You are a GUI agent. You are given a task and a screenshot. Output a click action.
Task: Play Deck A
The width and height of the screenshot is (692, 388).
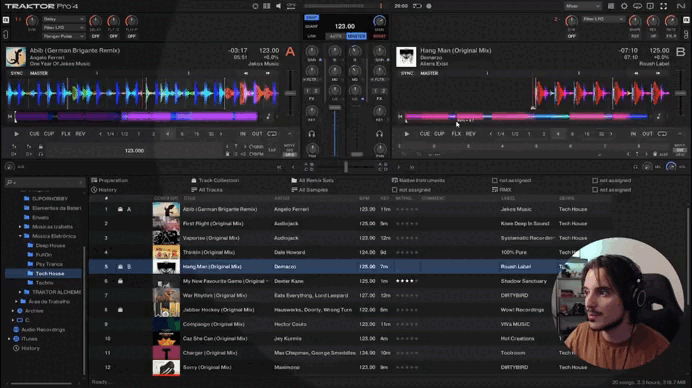(x=16, y=134)
